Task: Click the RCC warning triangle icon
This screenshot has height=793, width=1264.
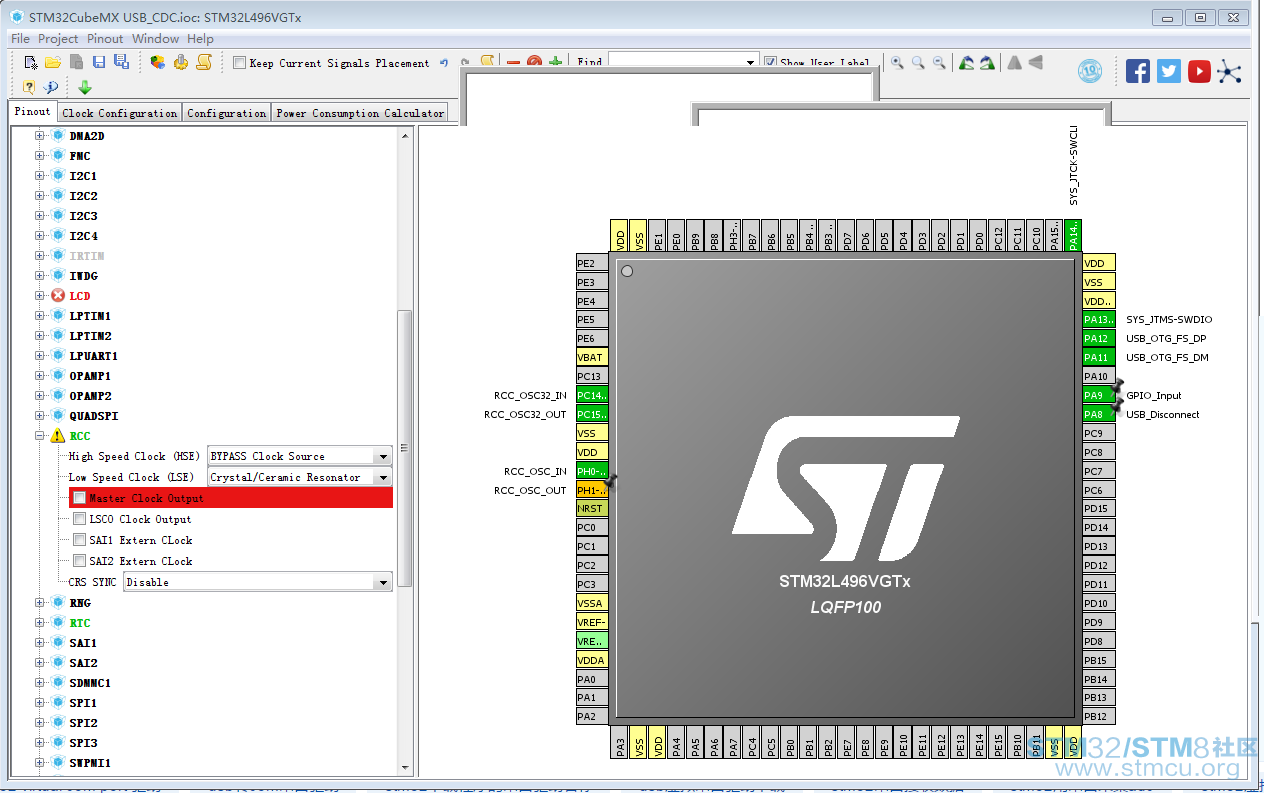Action: [58, 436]
